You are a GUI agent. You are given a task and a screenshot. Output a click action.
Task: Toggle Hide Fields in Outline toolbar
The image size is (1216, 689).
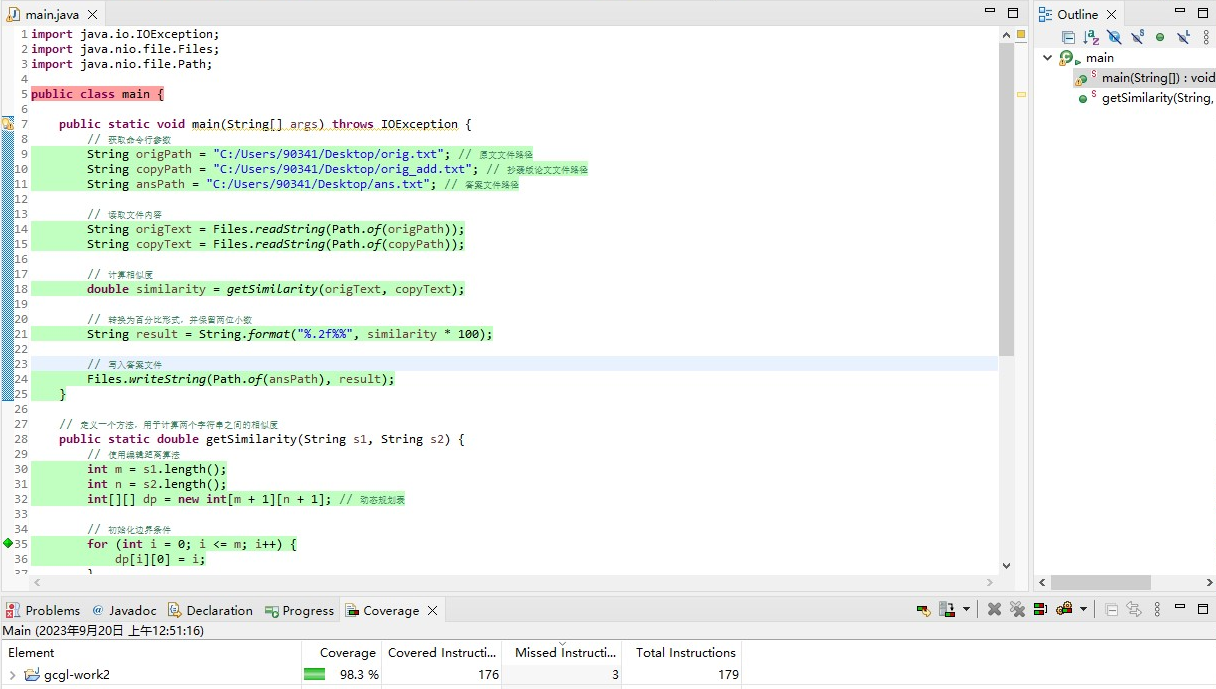(x=1114, y=37)
